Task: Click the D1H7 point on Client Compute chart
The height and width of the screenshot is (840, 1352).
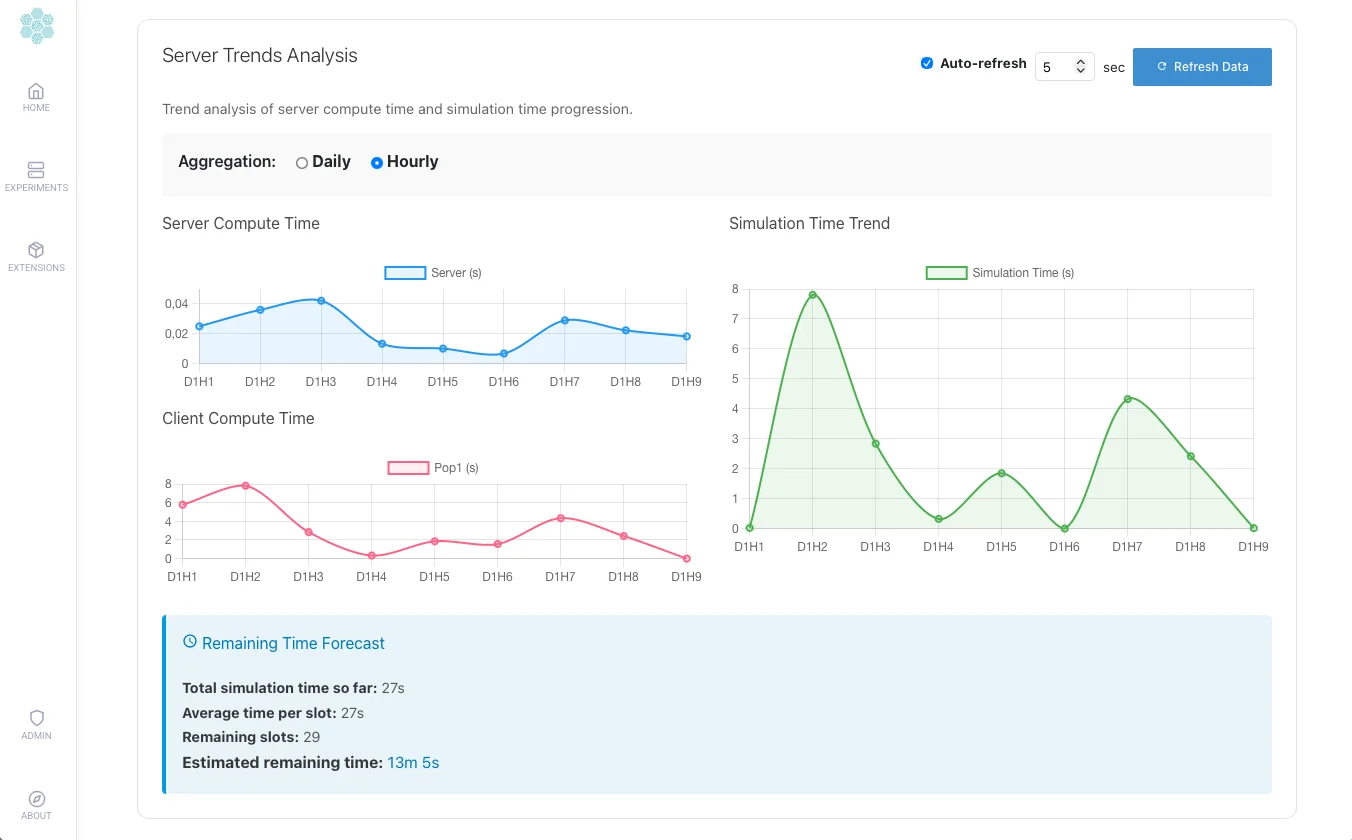Action: pyautogui.click(x=561, y=518)
